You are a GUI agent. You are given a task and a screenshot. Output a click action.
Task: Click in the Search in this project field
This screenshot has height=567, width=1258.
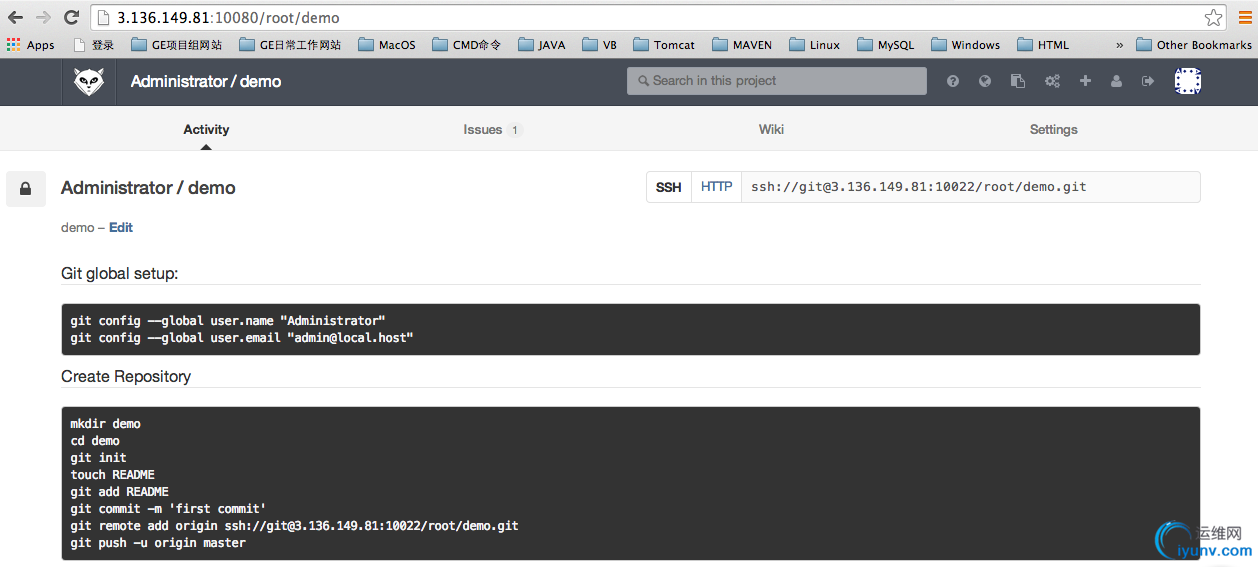pos(777,81)
